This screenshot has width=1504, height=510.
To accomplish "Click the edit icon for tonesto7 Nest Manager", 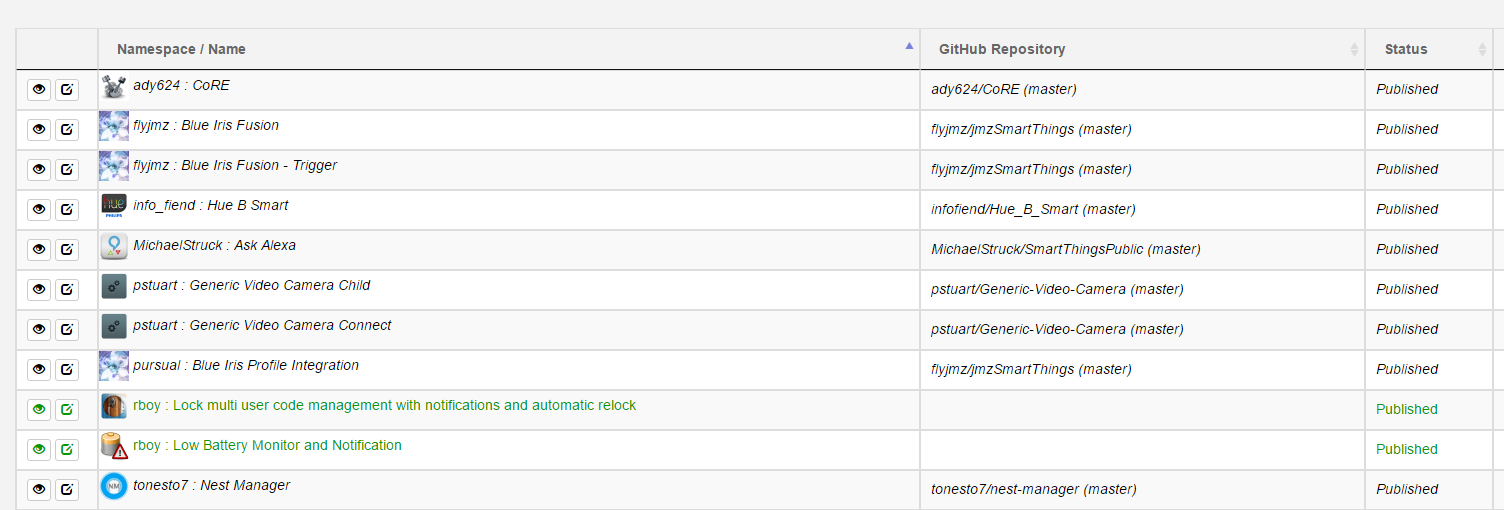I will coord(67,489).
